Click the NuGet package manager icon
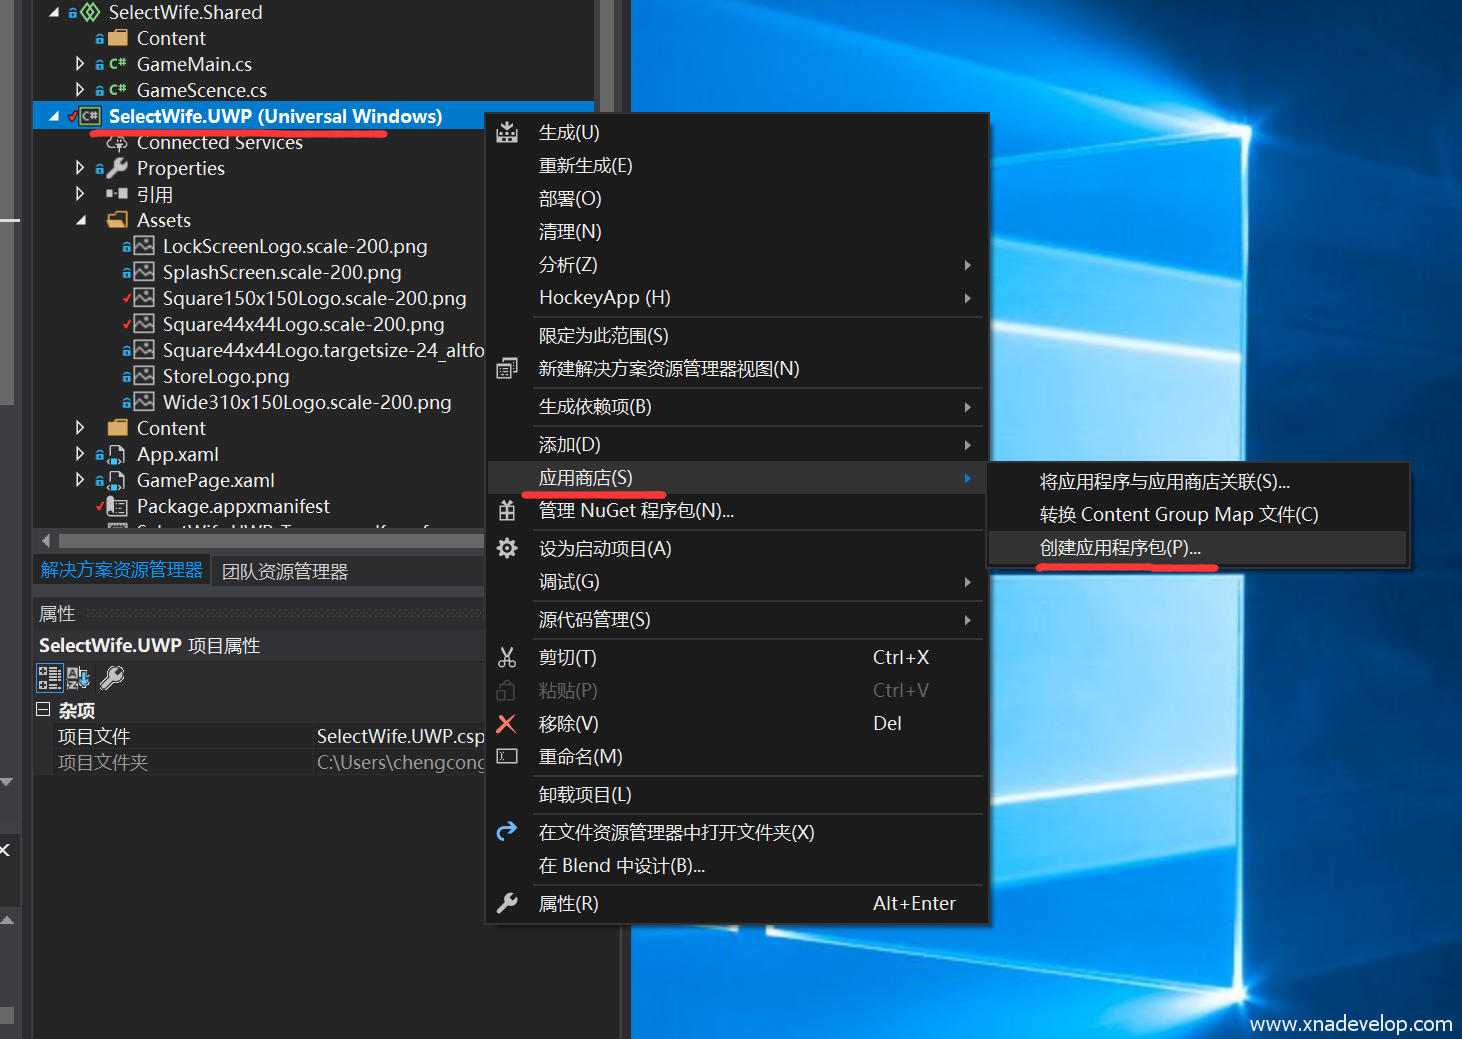 pos(507,511)
